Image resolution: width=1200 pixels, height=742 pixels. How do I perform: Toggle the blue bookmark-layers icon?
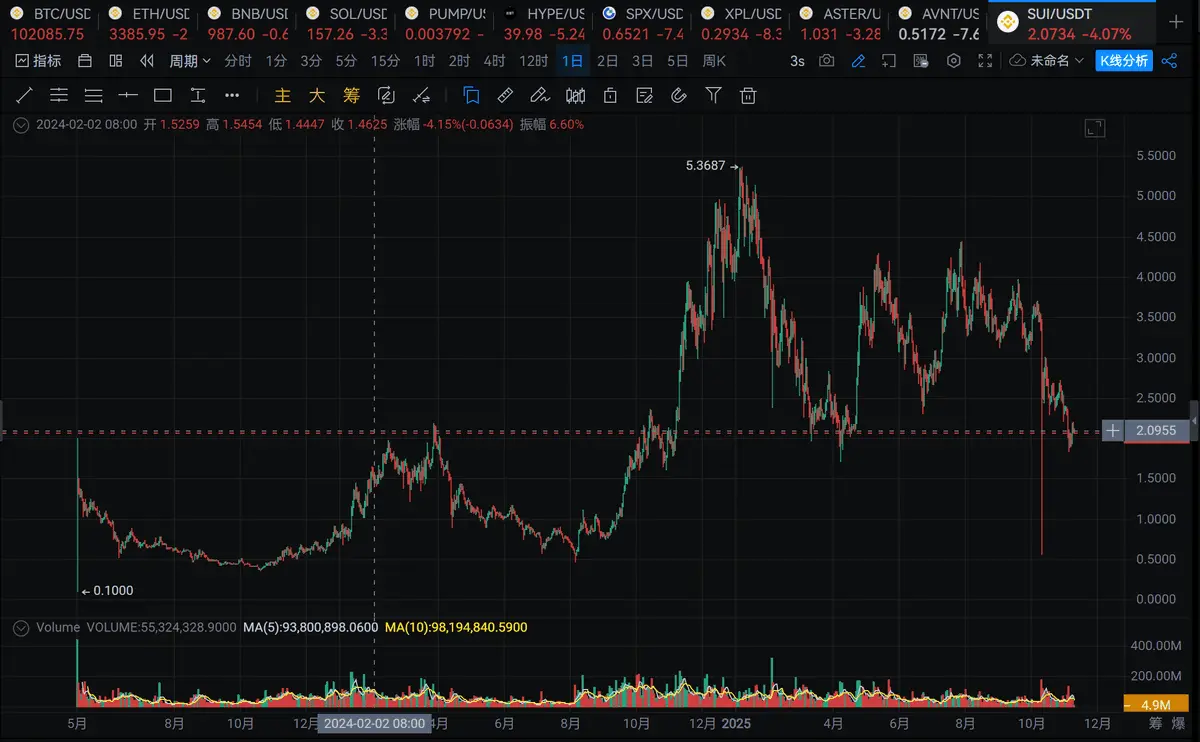tap(471, 96)
